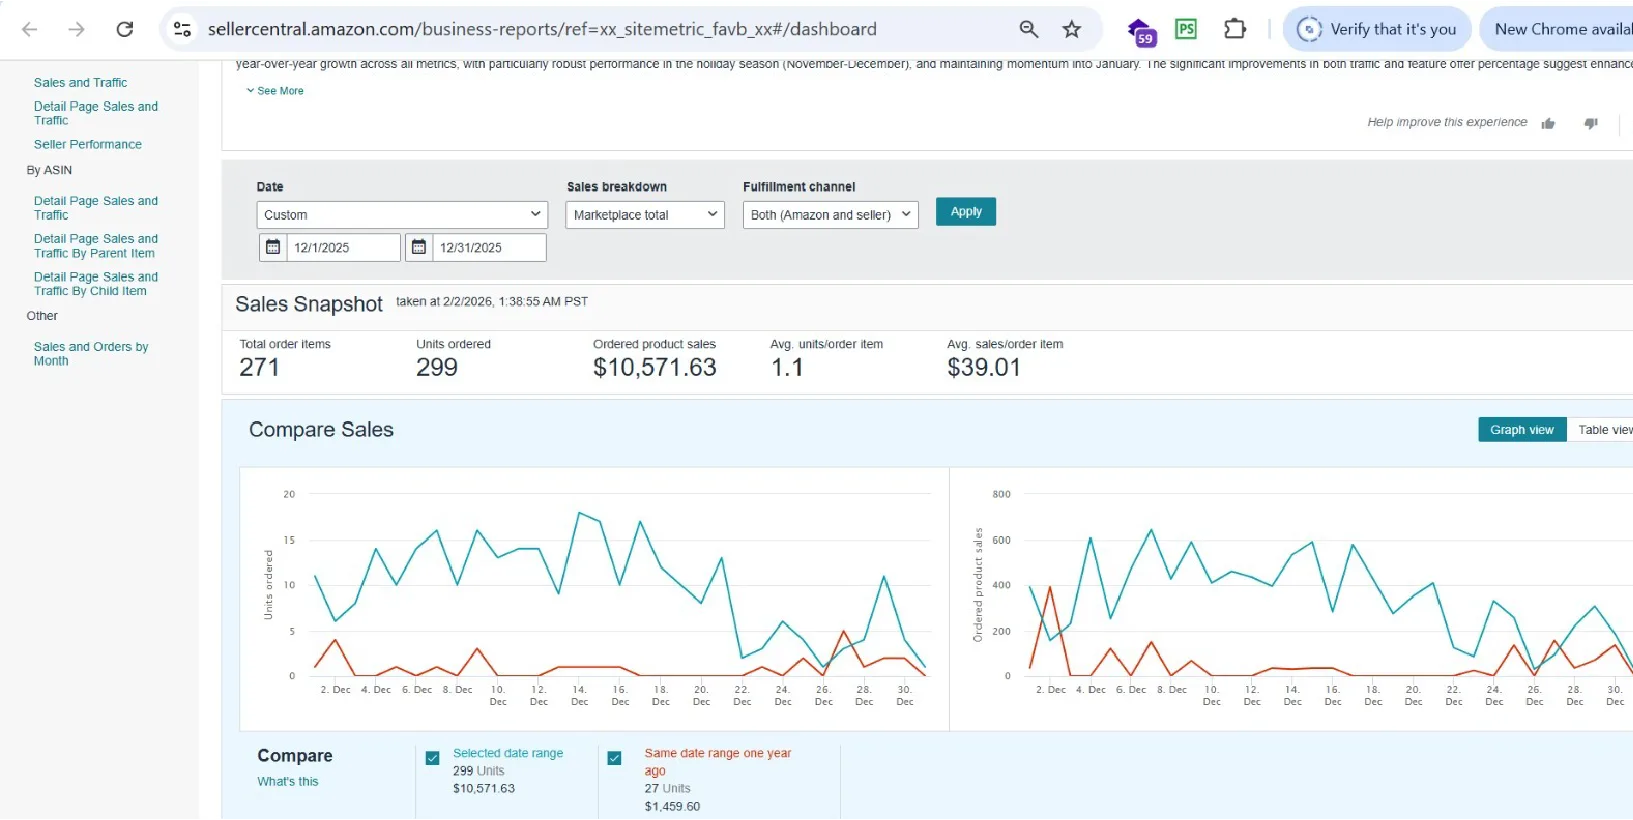Open the browser extensions puzzle icon
This screenshot has height=820, width=1633.
1235,29
